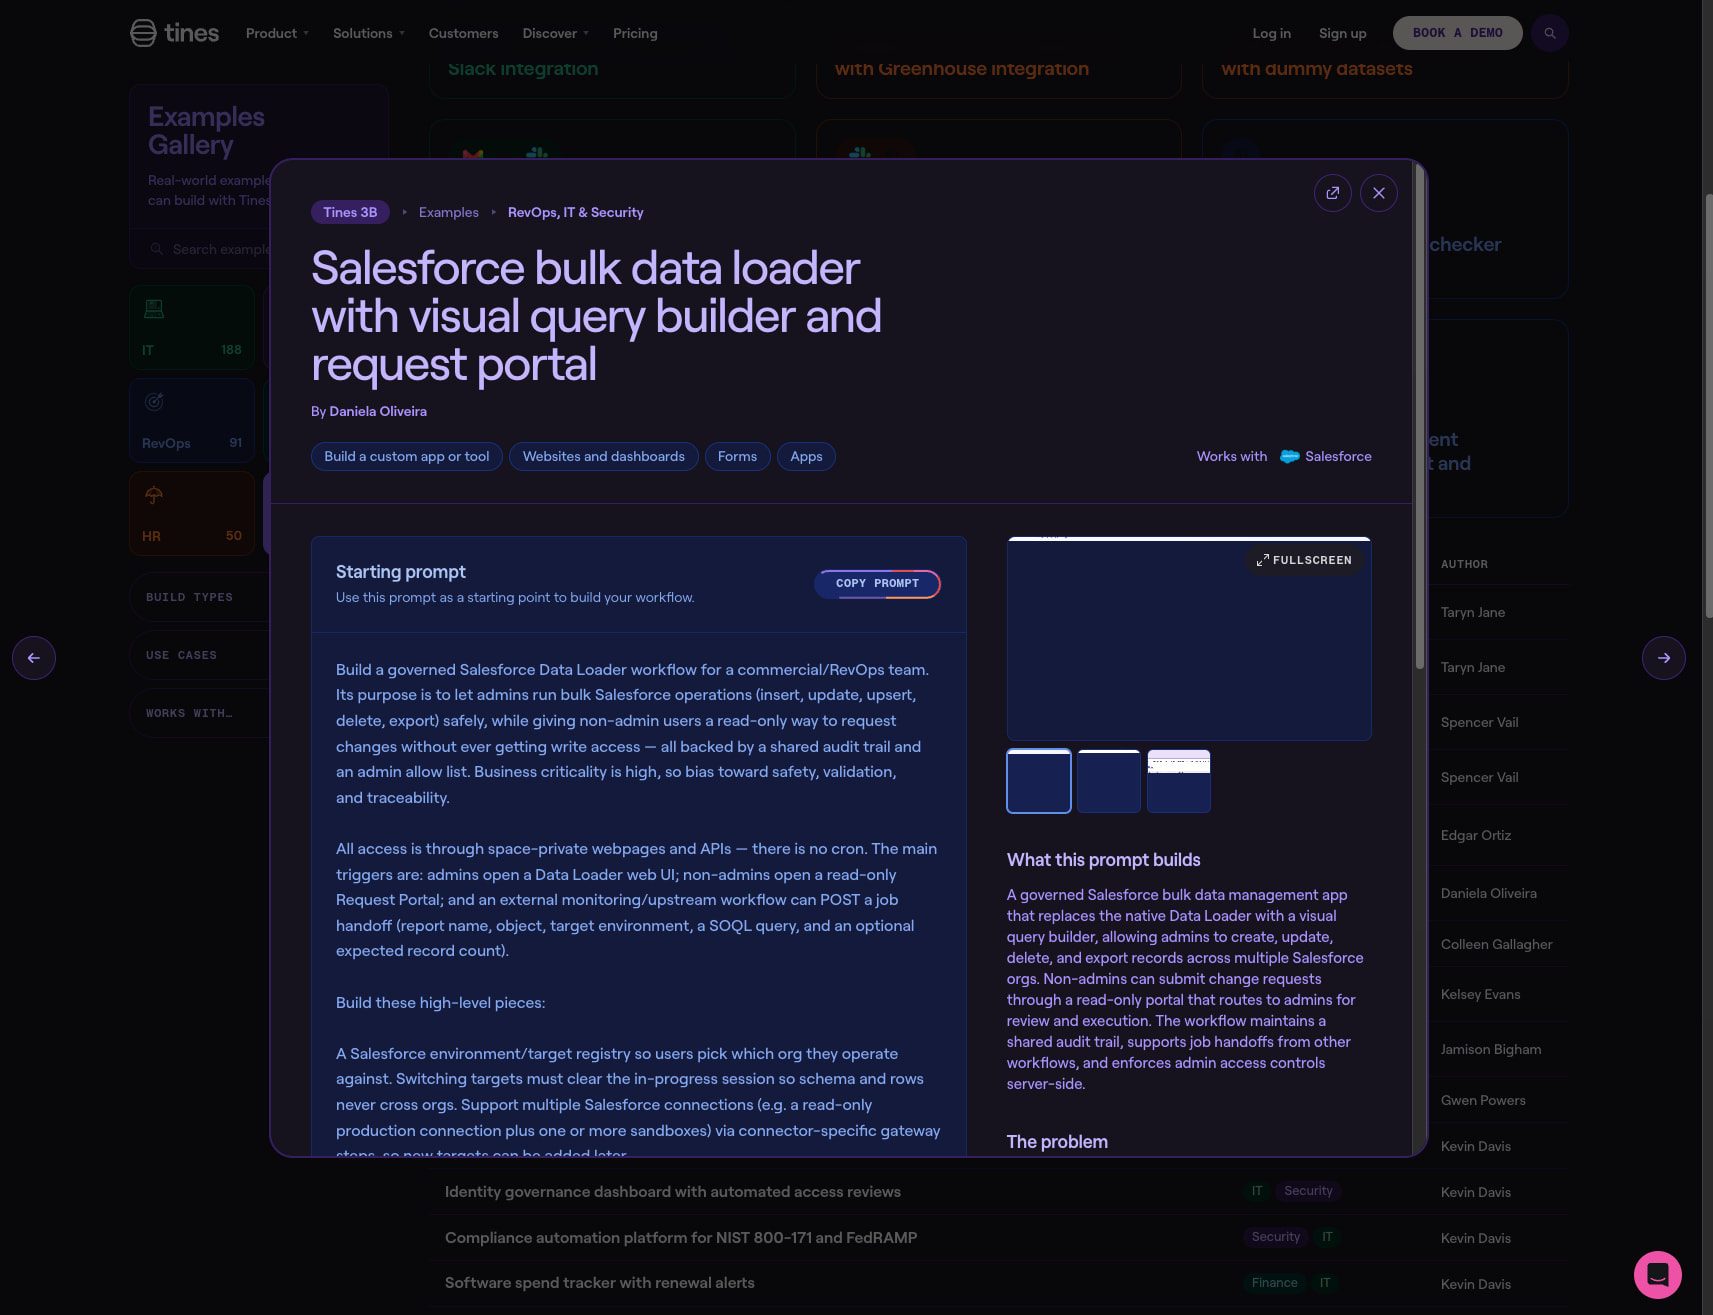Viewport: 1713px width, 1315px height.
Task: Go to next example arrow
Action: [x=1664, y=658]
